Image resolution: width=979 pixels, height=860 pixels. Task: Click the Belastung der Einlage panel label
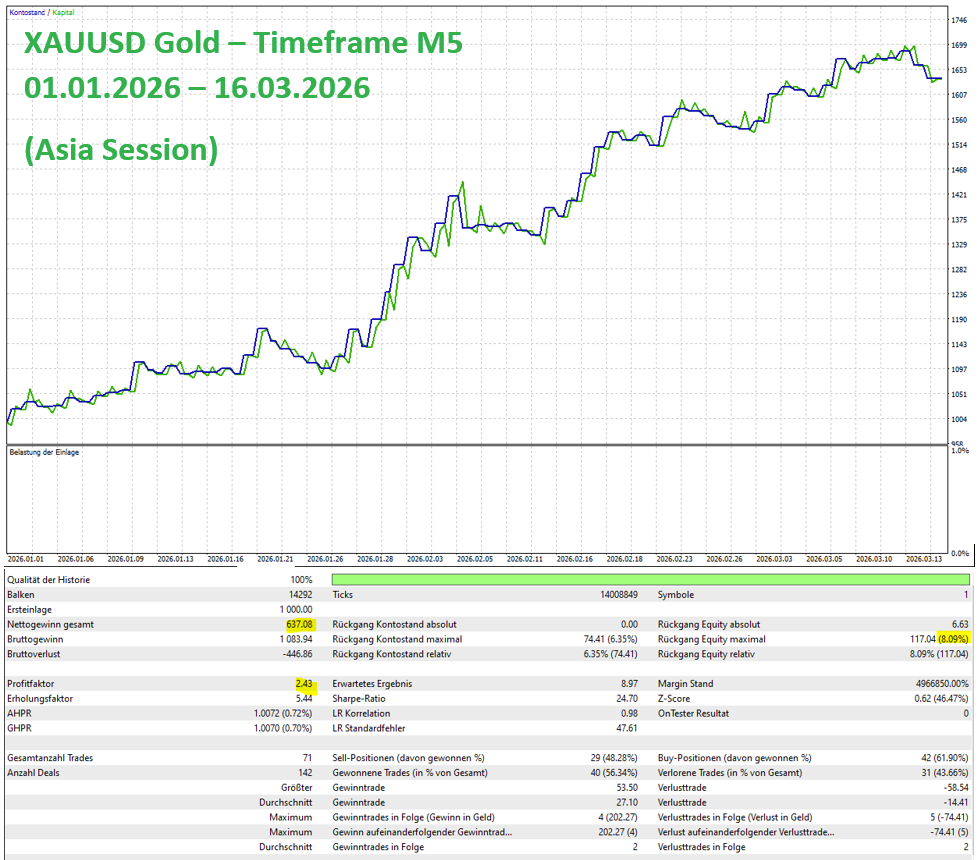(44, 452)
